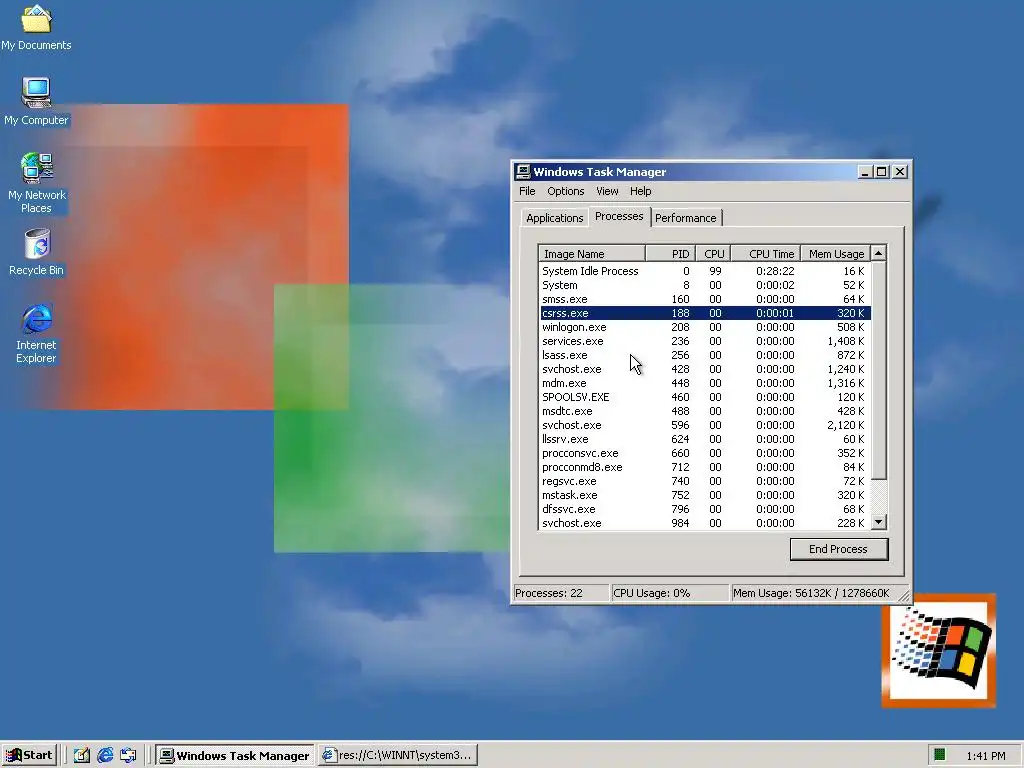
Task: Select mdm.exe process row
Action: coord(705,383)
